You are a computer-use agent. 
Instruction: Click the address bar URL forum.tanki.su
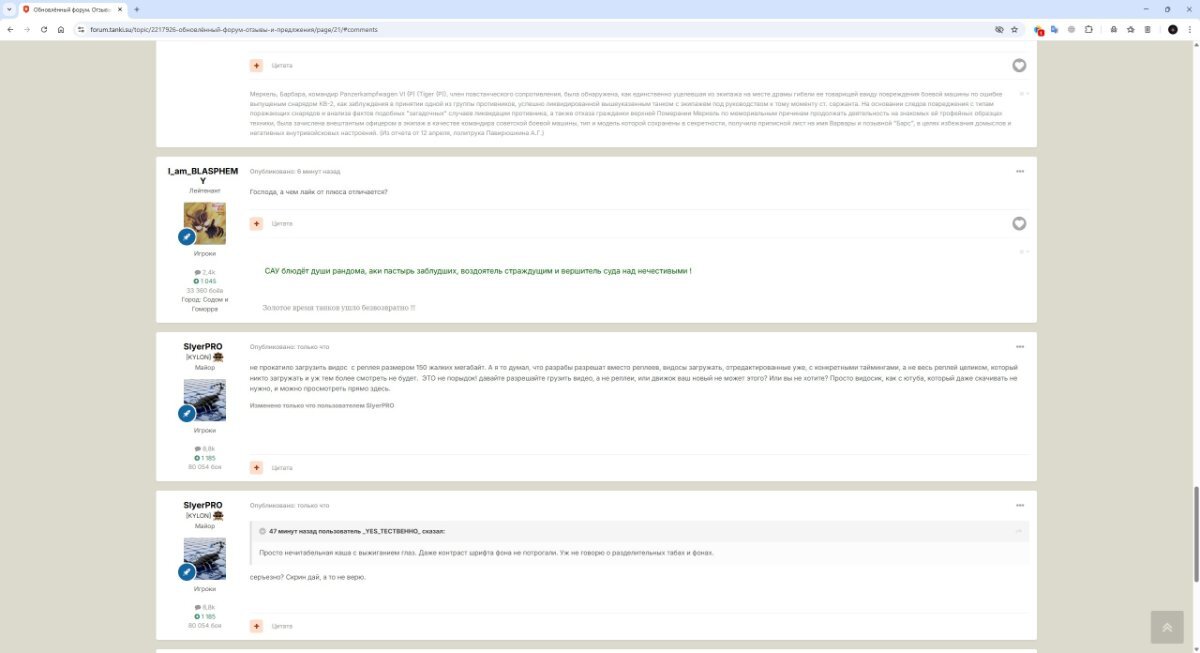click(234, 30)
